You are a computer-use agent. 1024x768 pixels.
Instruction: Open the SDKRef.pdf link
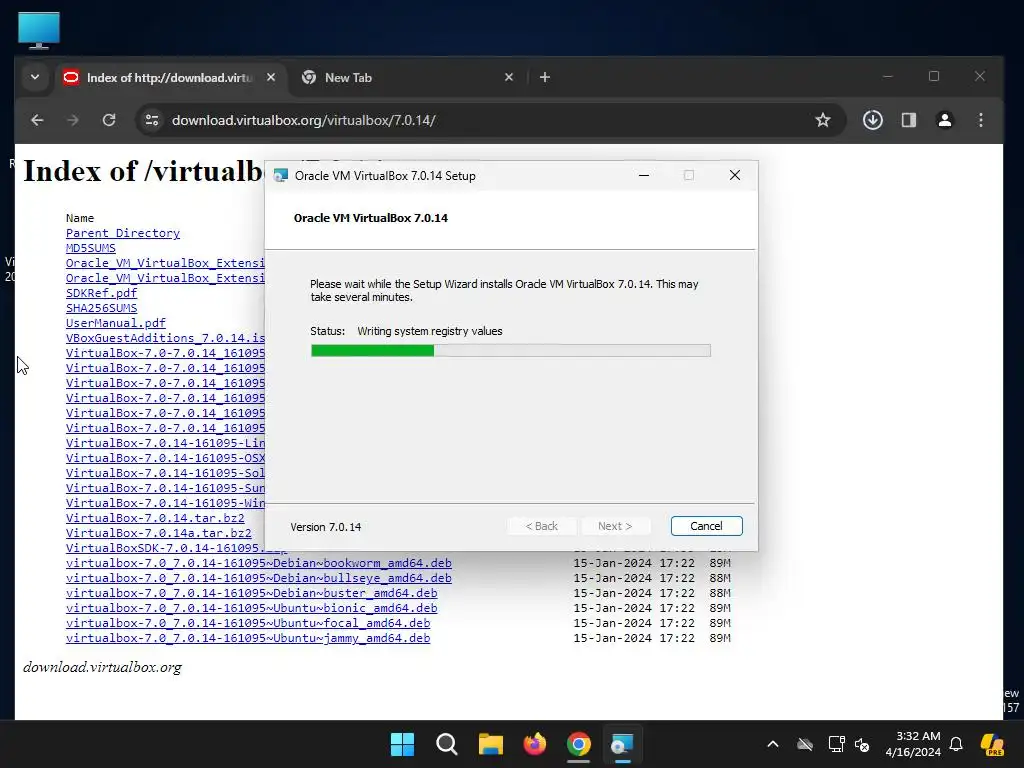(x=101, y=293)
